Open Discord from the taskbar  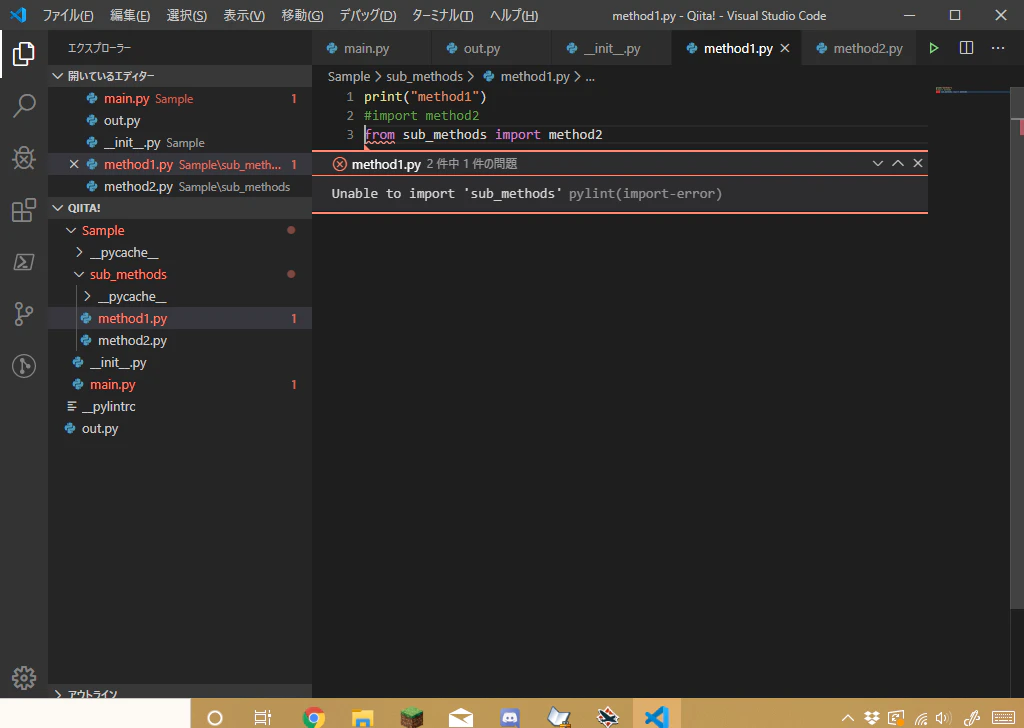click(509, 718)
